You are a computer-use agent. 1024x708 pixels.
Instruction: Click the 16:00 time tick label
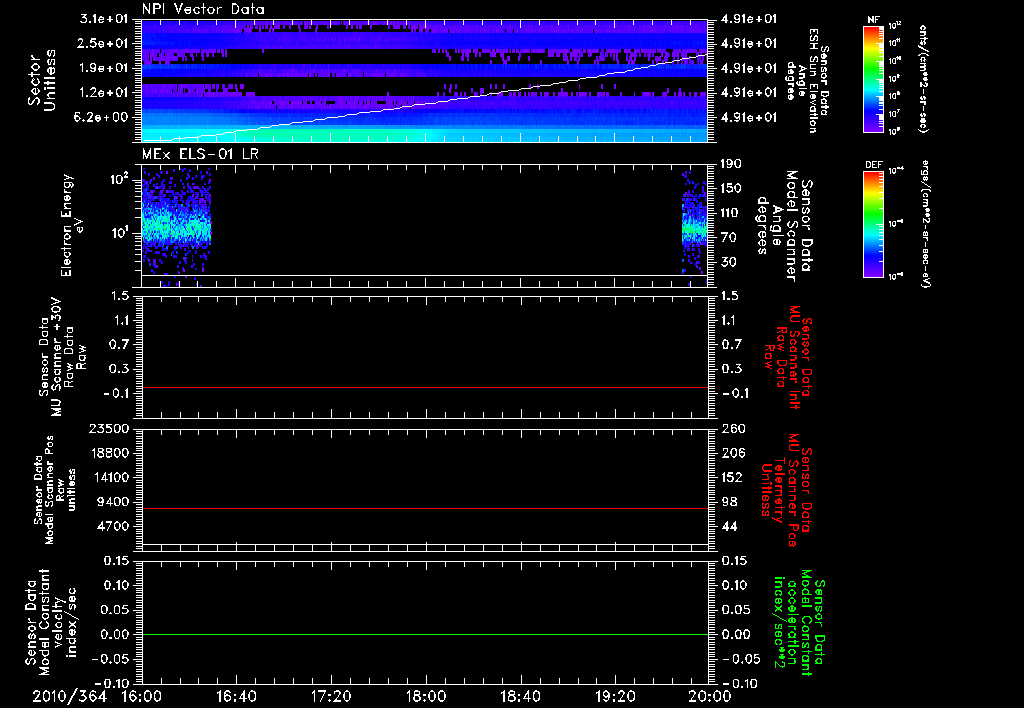click(x=142, y=696)
